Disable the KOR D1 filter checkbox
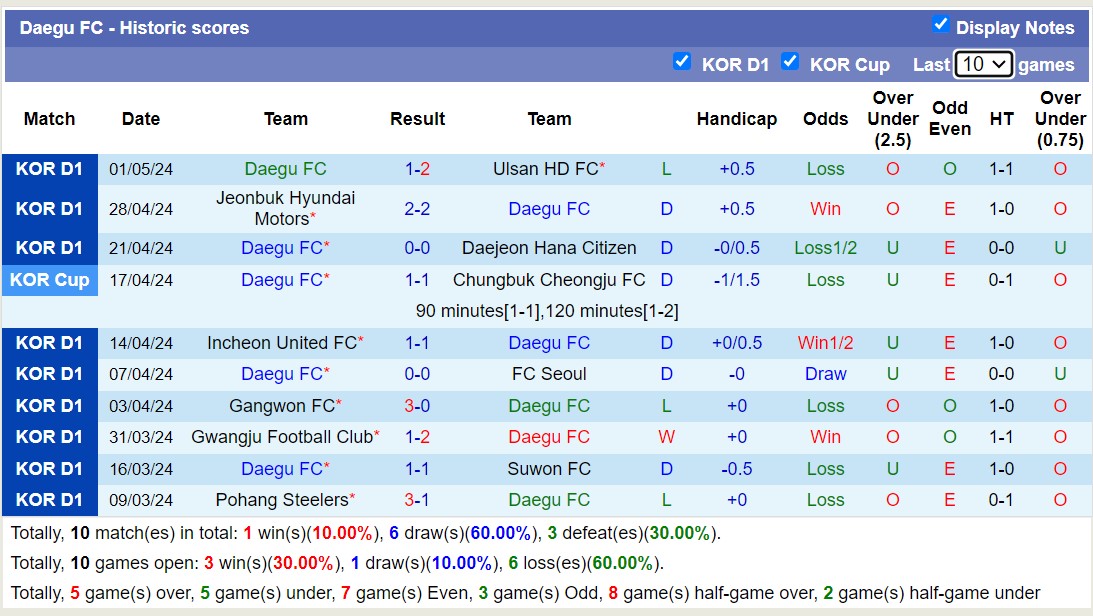 tap(682, 61)
